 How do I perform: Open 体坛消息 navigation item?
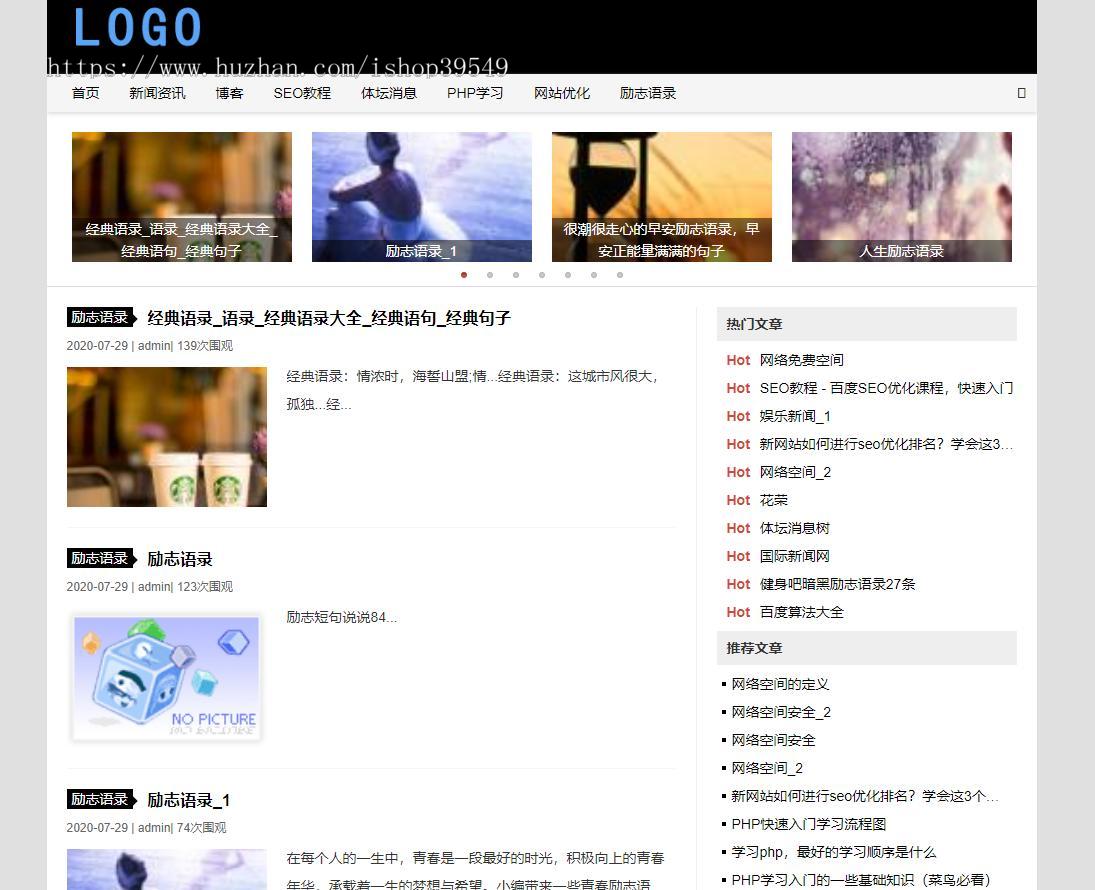(x=389, y=93)
